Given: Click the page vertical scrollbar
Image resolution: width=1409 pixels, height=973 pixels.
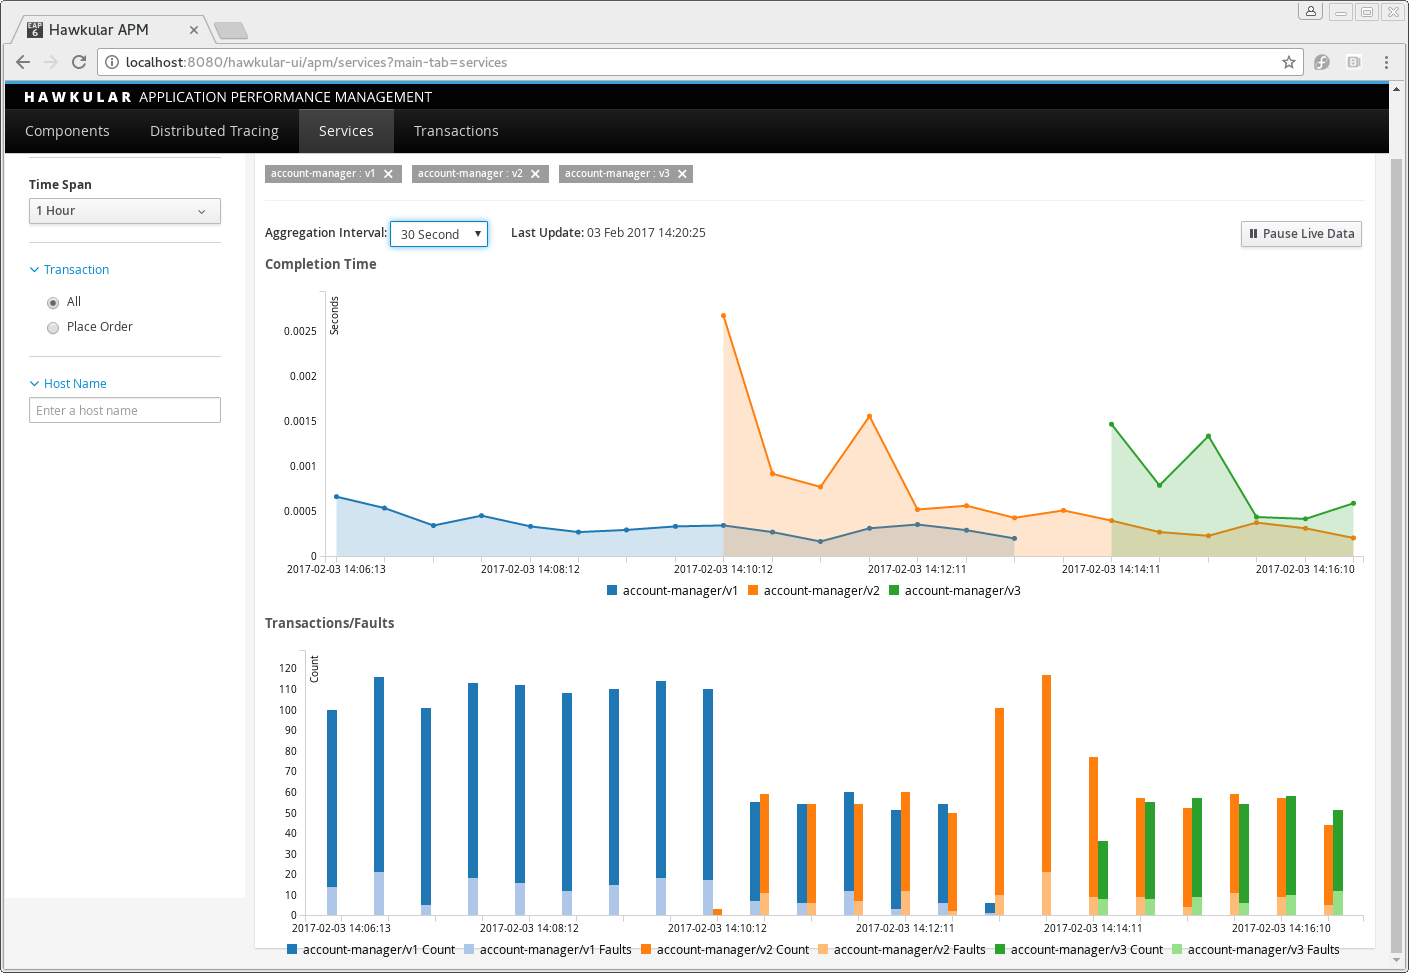Looking at the screenshot, I should click(1396, 555).
